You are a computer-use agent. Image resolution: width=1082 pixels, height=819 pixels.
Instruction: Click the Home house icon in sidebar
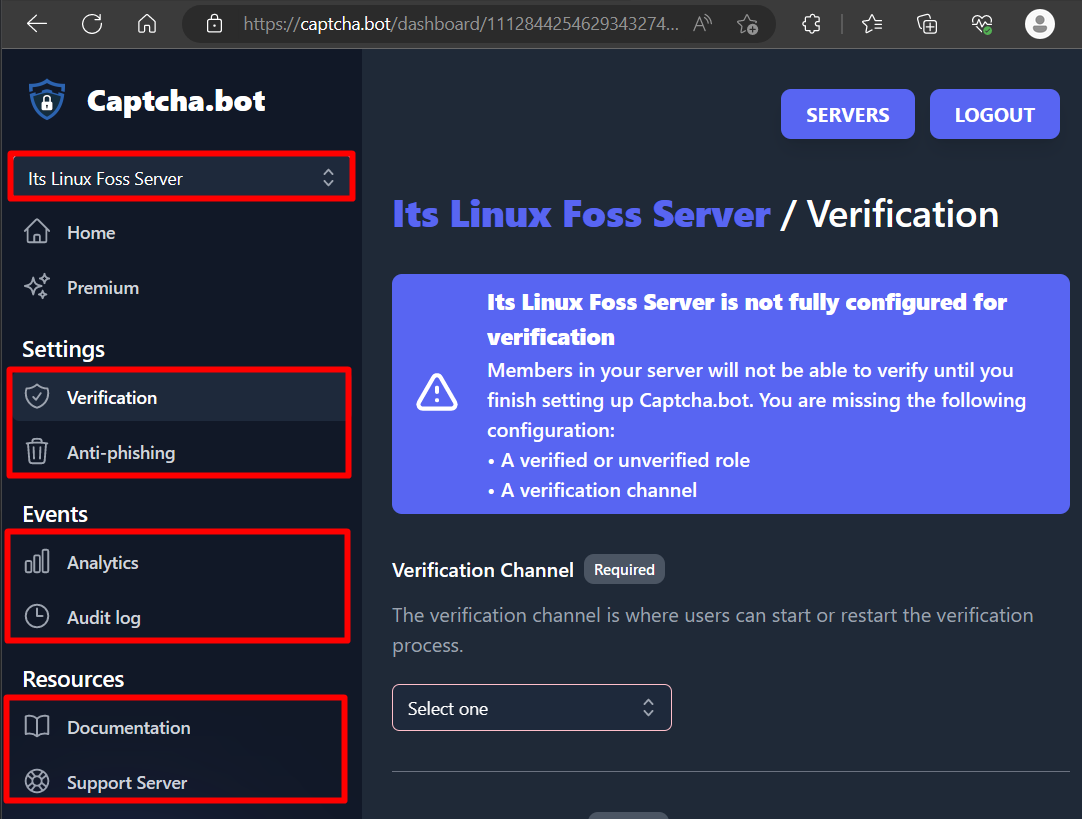click(37, 232)
